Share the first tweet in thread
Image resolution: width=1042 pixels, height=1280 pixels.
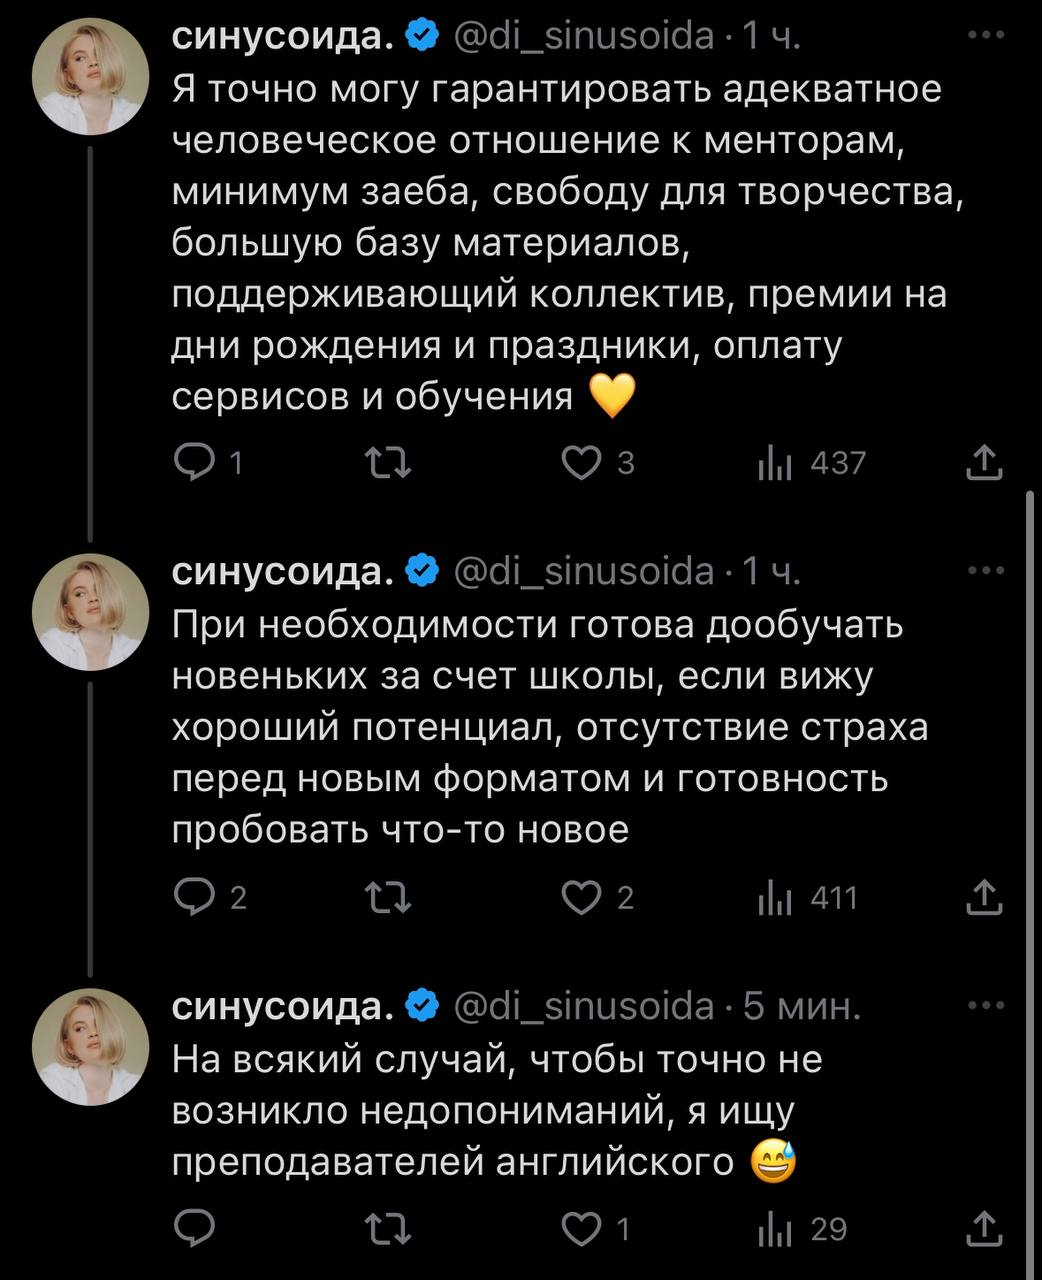[x=984, y=463]
